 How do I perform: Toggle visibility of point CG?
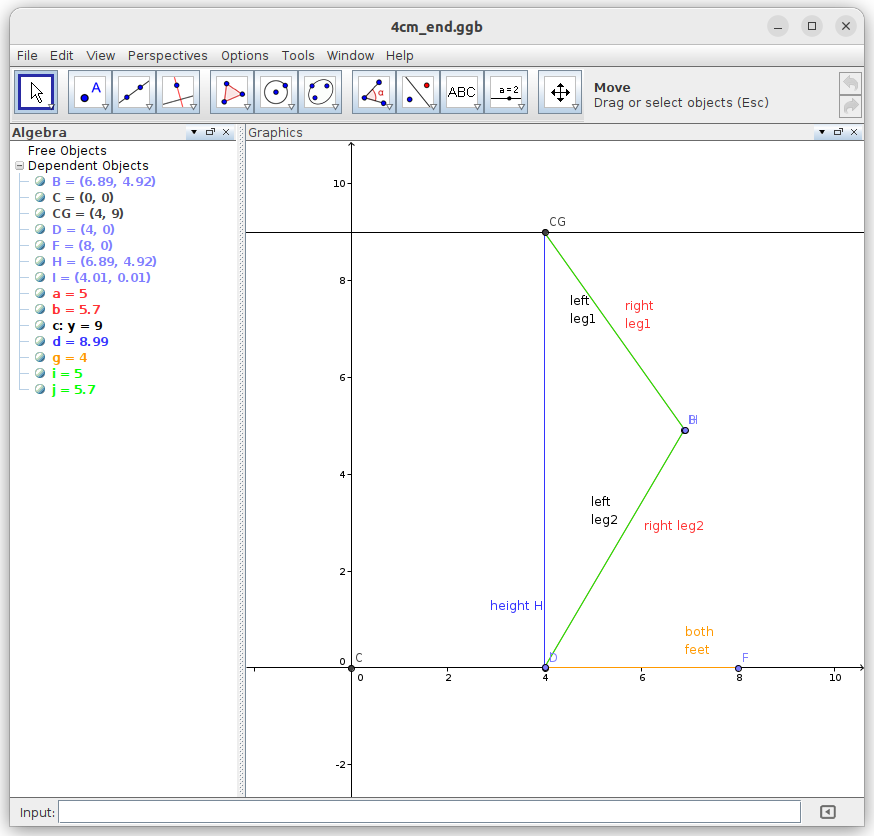pyautogui.click(x=40, y=213)
